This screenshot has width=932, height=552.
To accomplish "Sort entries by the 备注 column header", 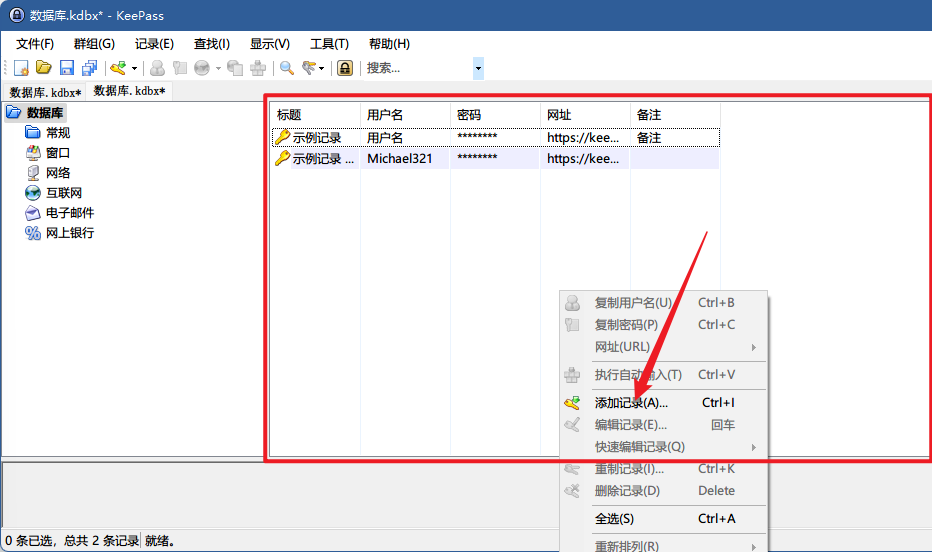I will pyautogui.click(x=675, y=115).
